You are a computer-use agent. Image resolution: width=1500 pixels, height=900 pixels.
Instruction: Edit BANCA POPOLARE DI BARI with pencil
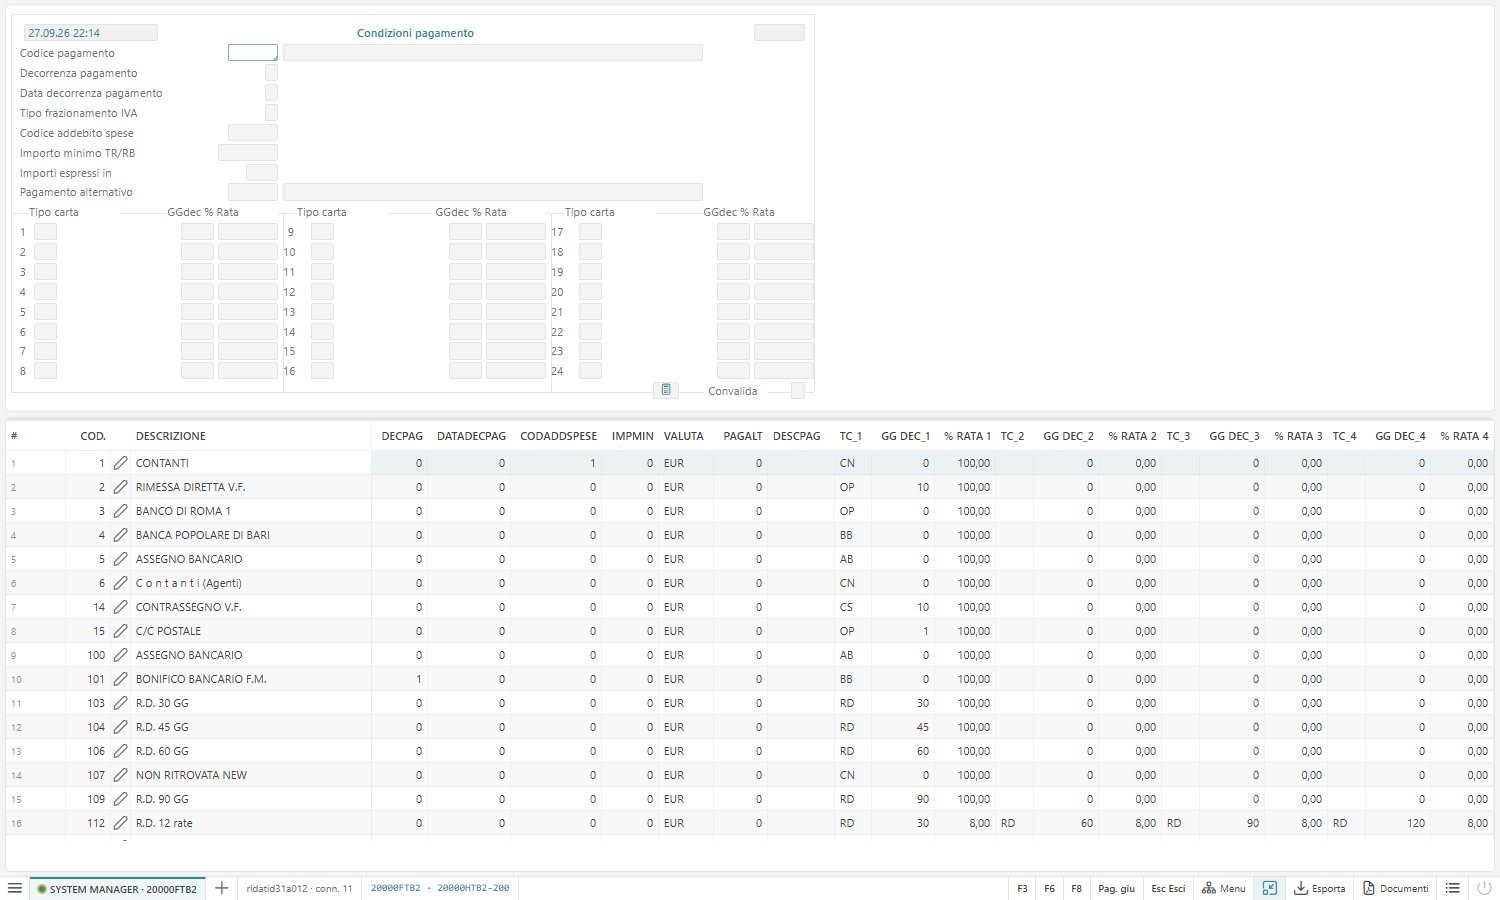coord(121,535)
